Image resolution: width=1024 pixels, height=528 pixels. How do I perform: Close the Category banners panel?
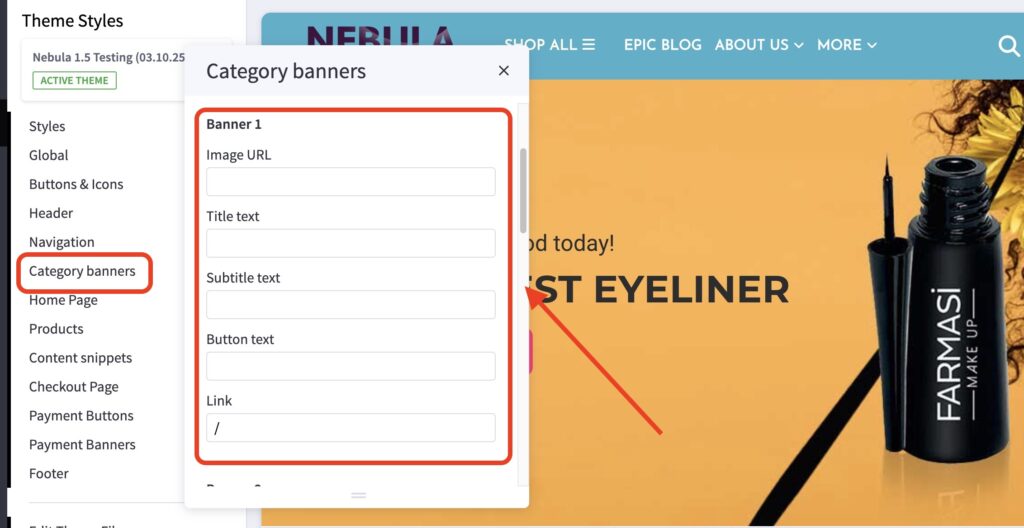504,71
